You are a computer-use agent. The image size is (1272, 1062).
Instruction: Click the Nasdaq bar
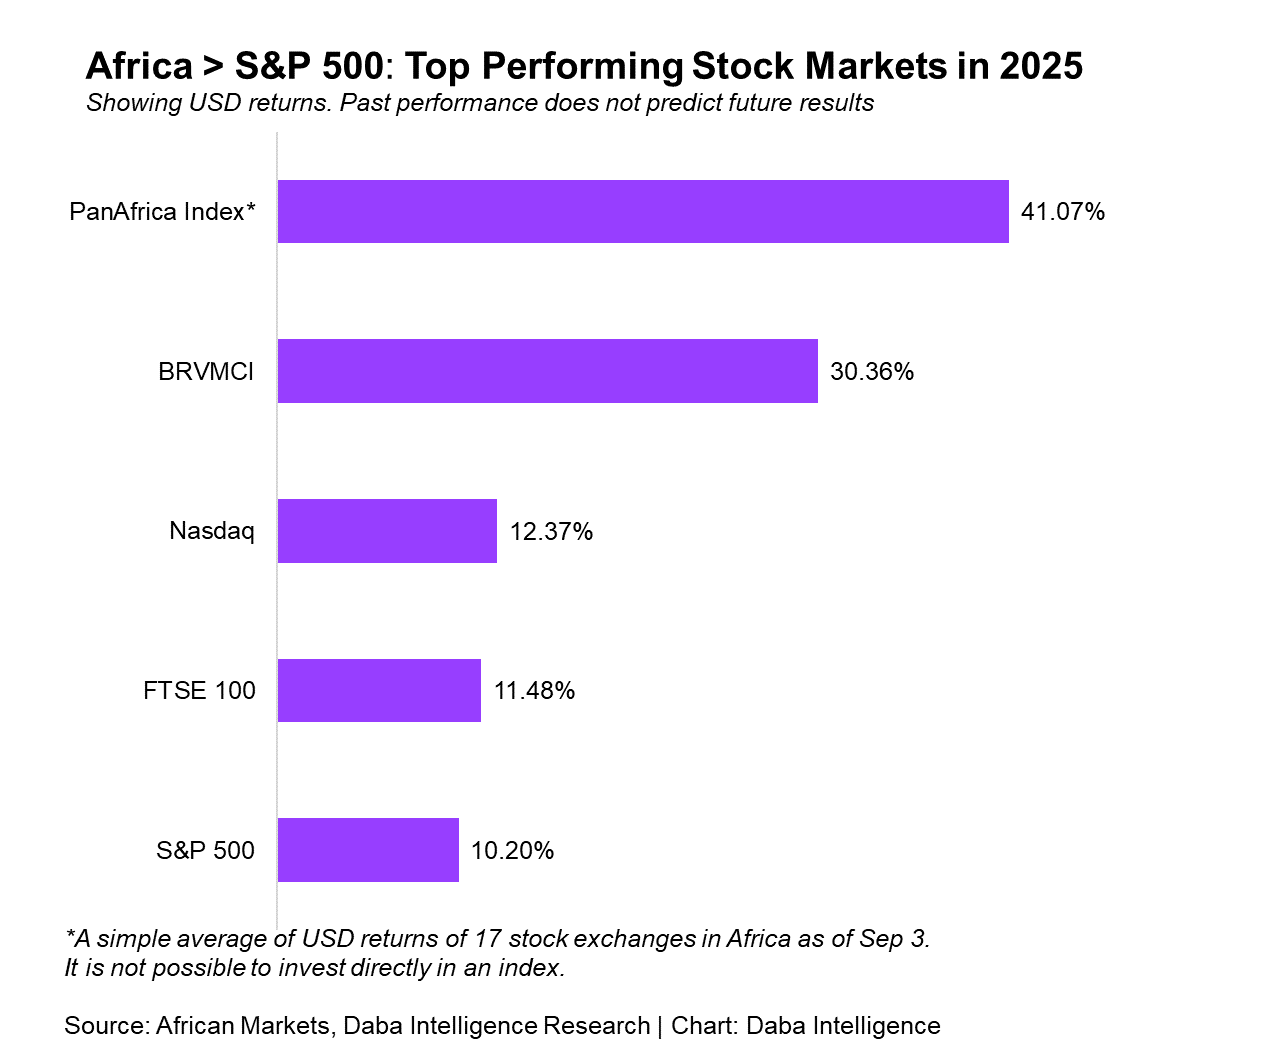click(387, 531)
